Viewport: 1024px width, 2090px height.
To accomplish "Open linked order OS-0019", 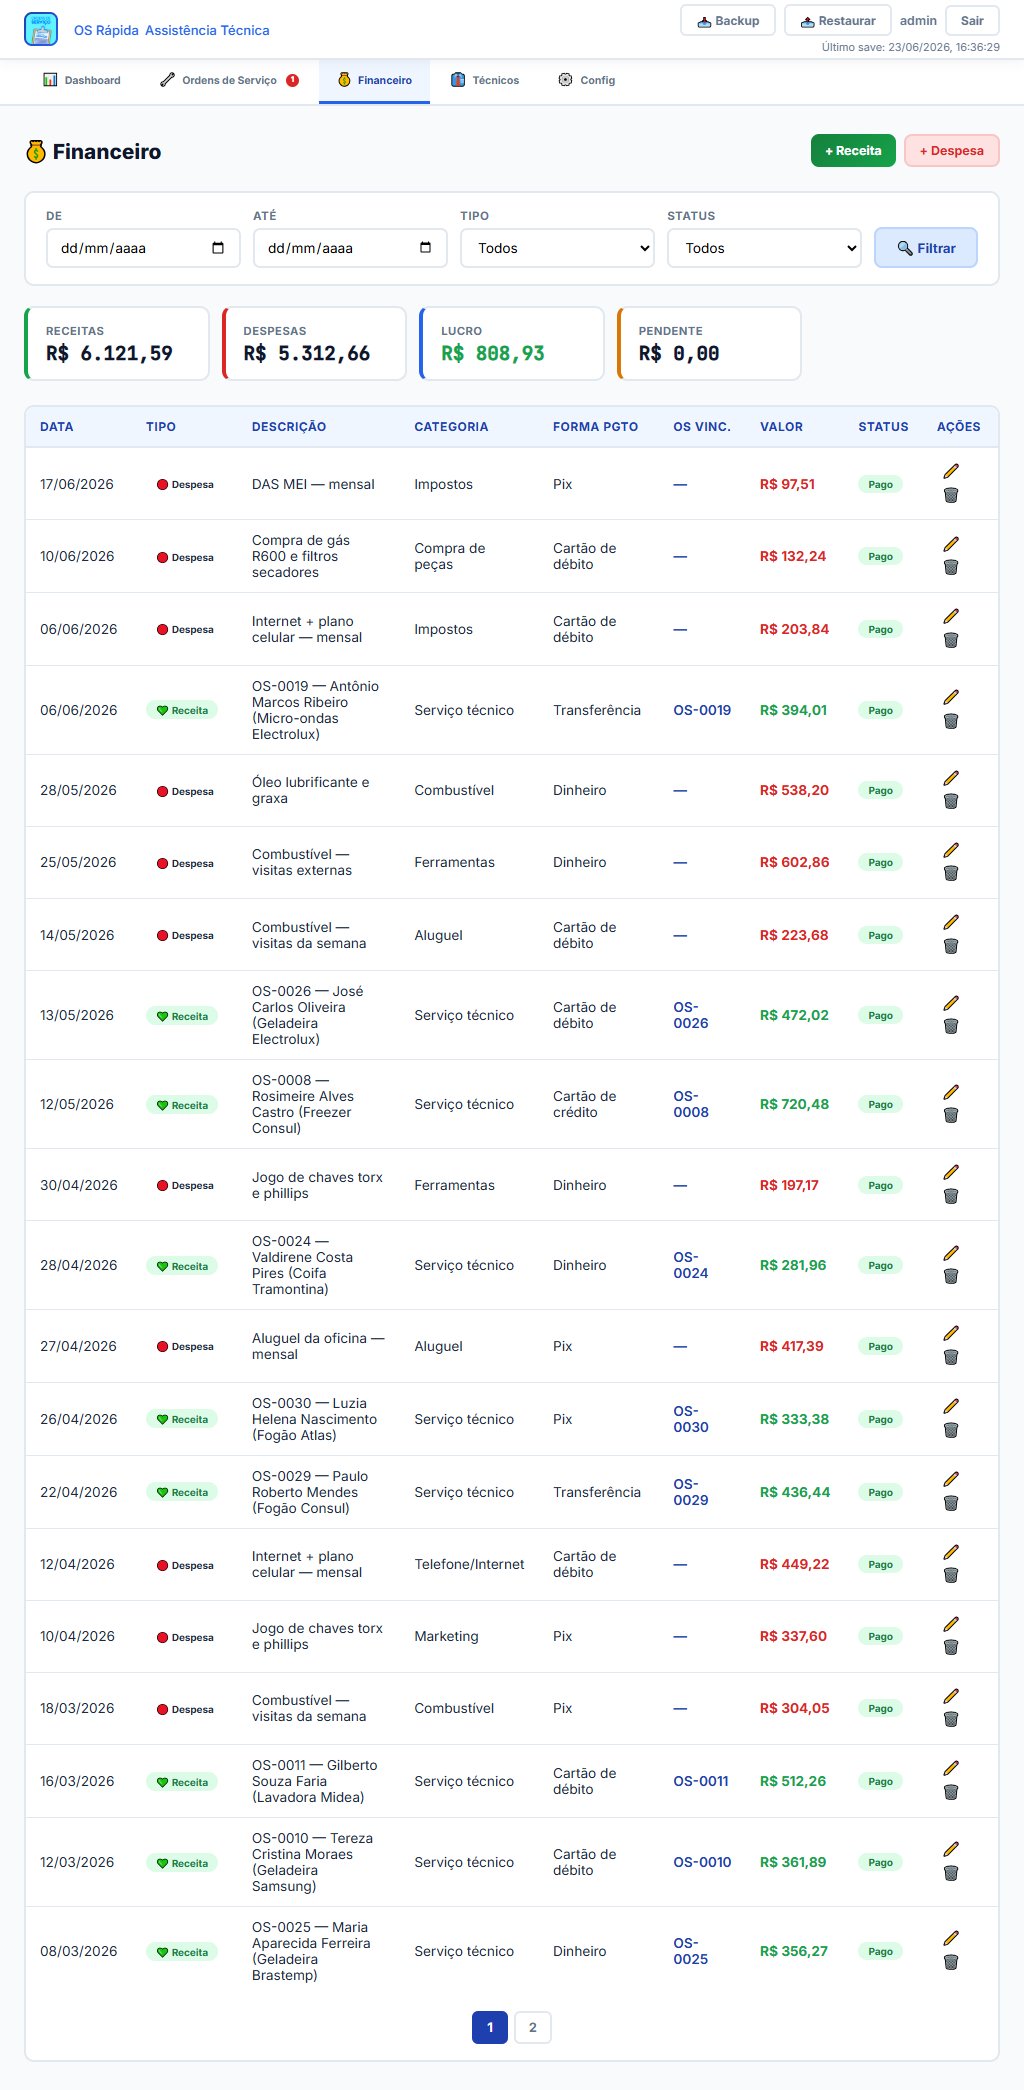I will [702, 710].
